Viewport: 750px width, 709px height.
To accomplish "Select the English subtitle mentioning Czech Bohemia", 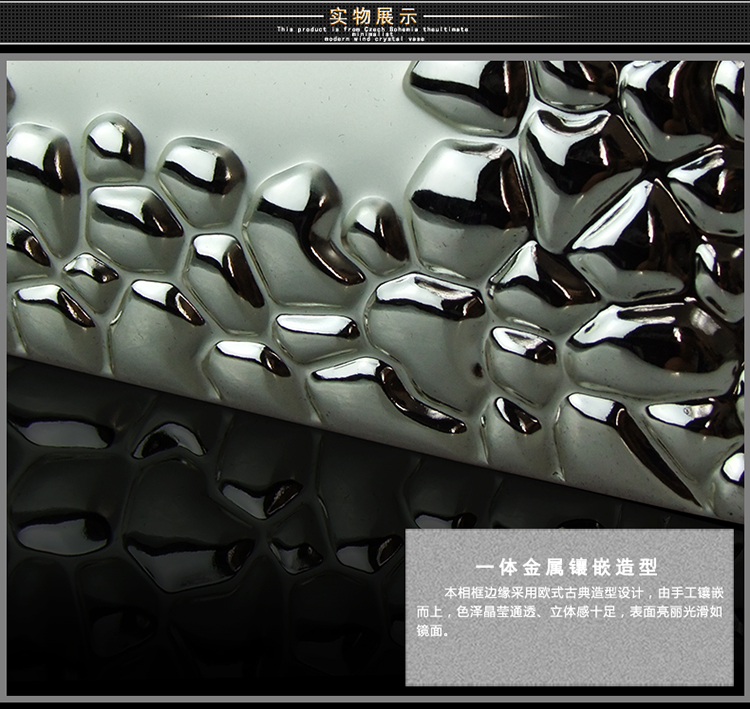I will pos(373,30).
